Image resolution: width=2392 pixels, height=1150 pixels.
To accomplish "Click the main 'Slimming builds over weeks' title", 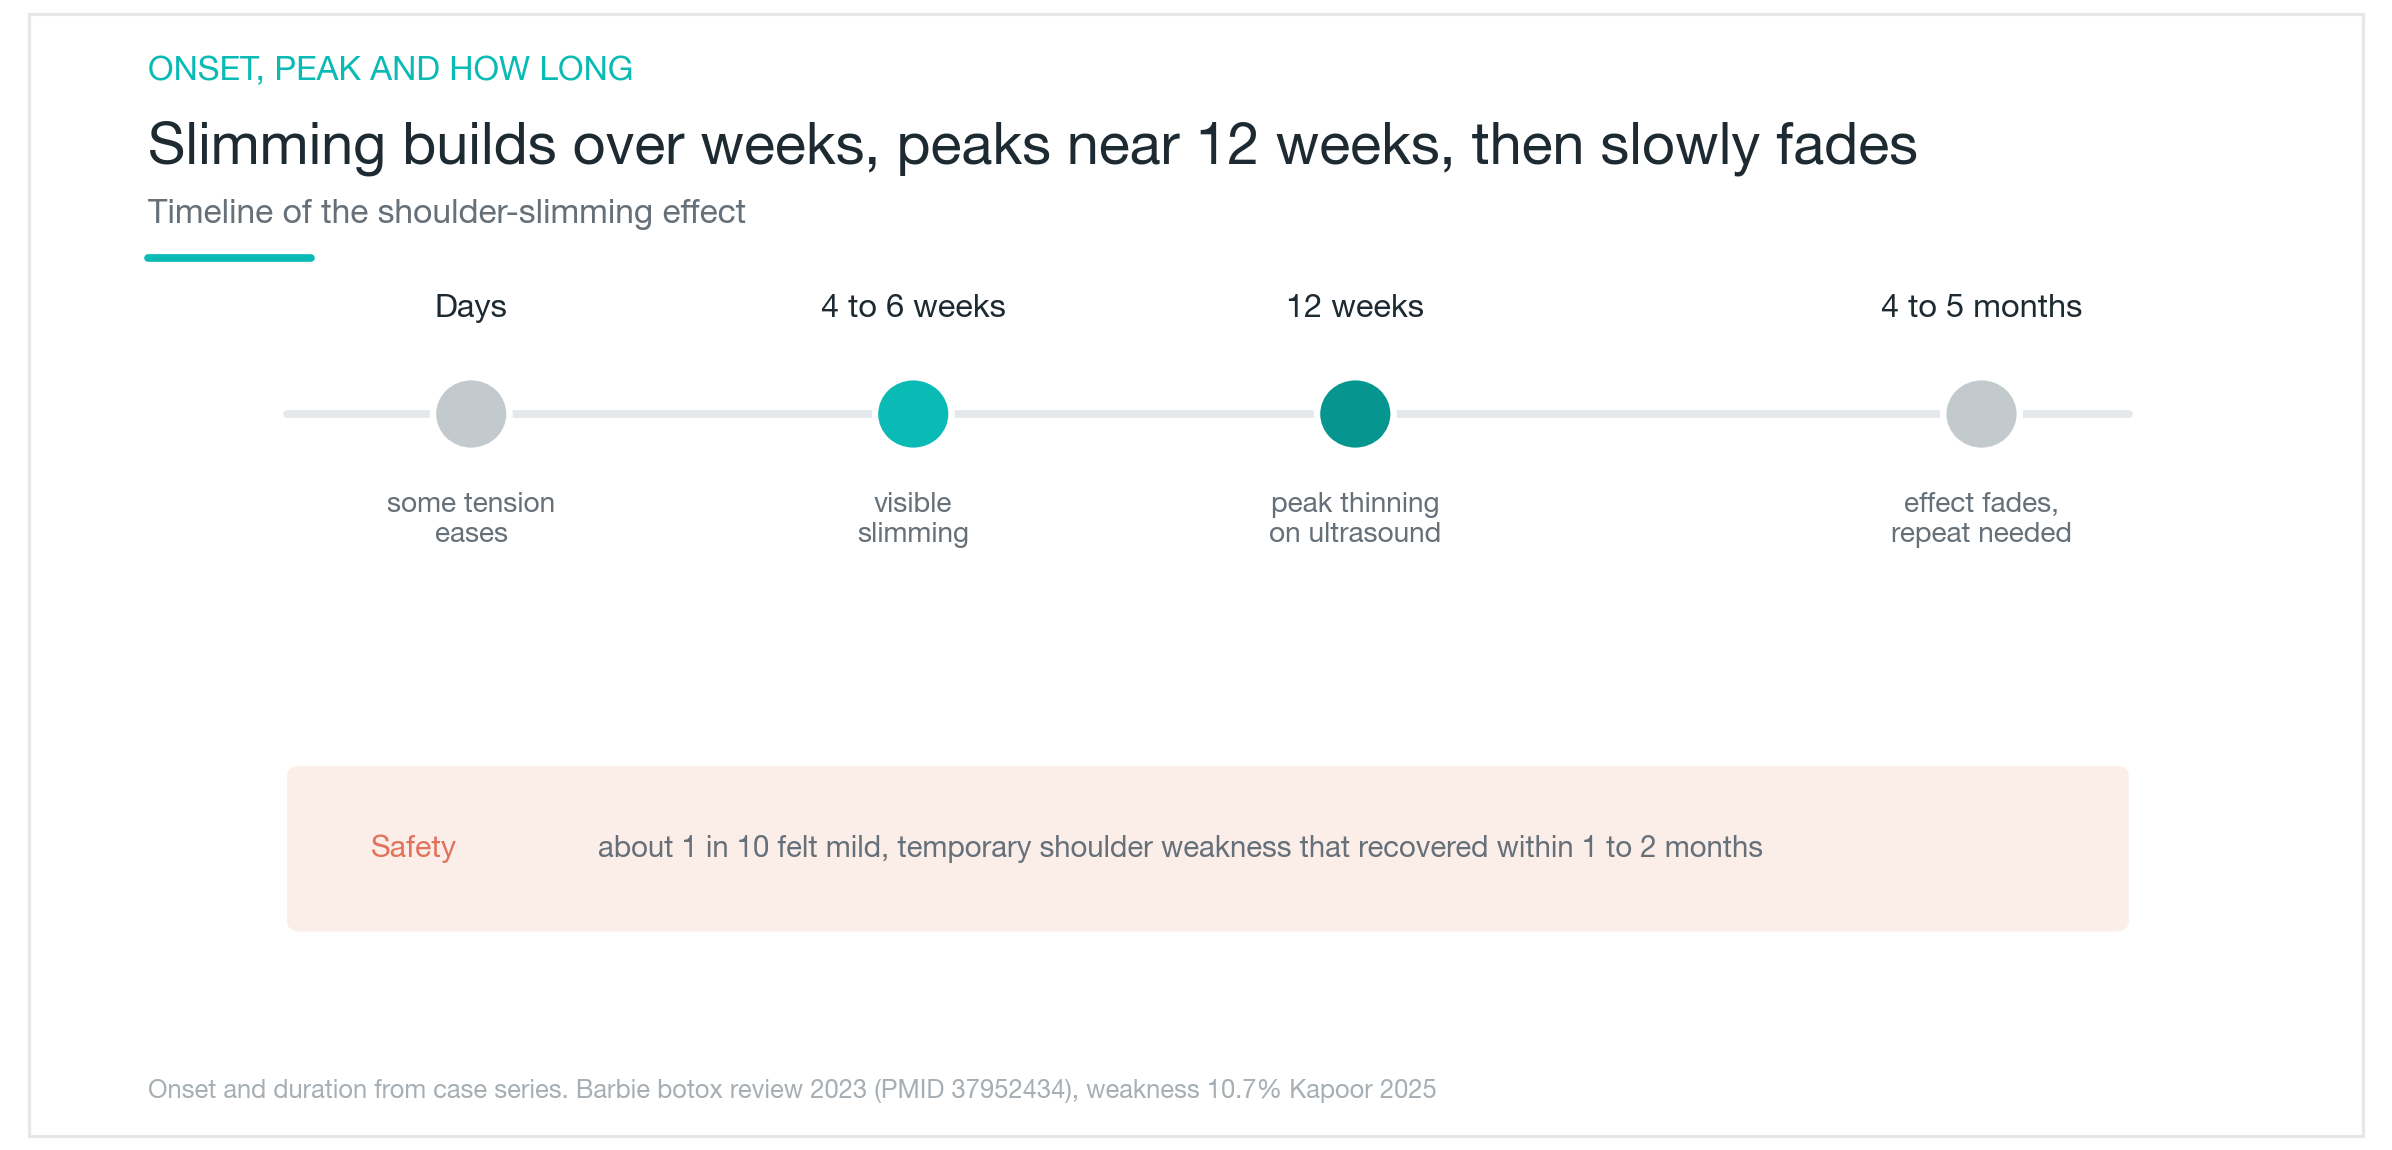I will pos(1032,144).
